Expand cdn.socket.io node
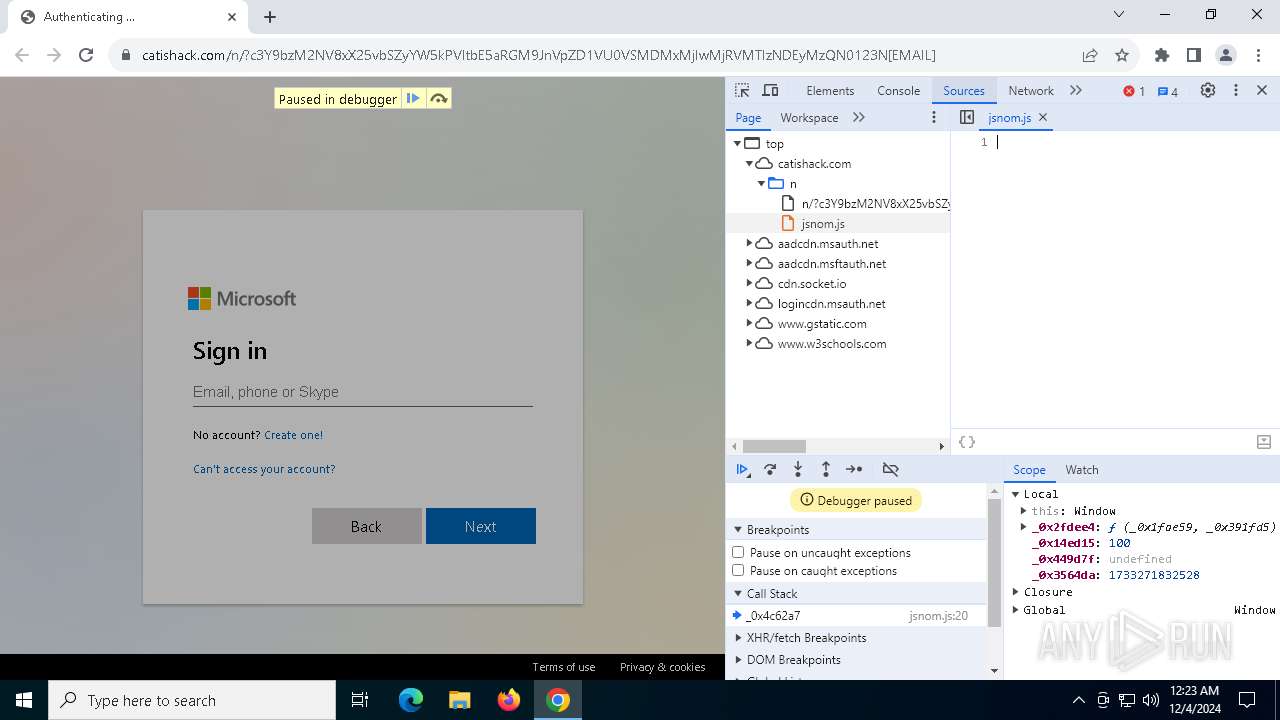 (749, 283)
